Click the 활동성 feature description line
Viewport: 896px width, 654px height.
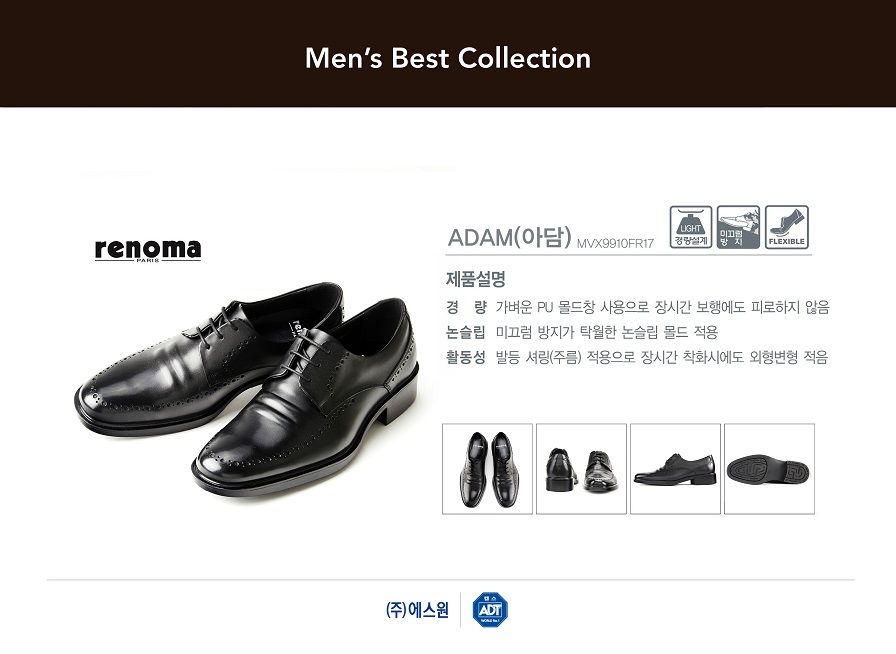coord(637,357)
